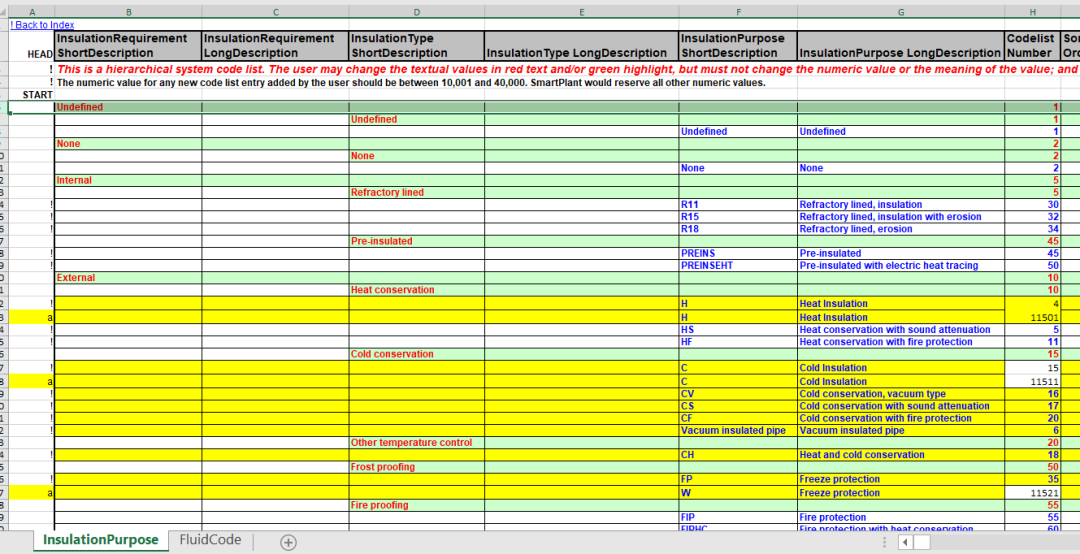Select column H header
The height and width of the screenshot is (554, 1080).
pyautogui.click(x=1032, y=12)
